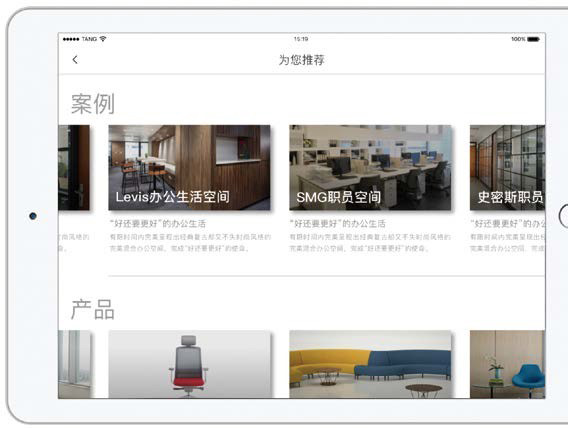Image resolution: width=568 pixels, height=428 pixels.
Task: Click the 为您推荐 page title
Action: point(301,60)
